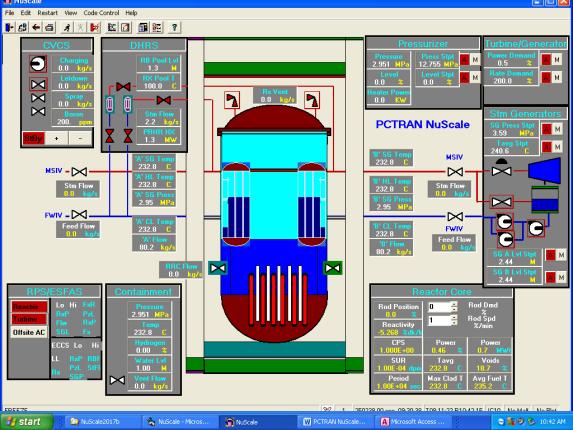Click the containment vent valve icon
573x430 pixels.
point(117,380)
